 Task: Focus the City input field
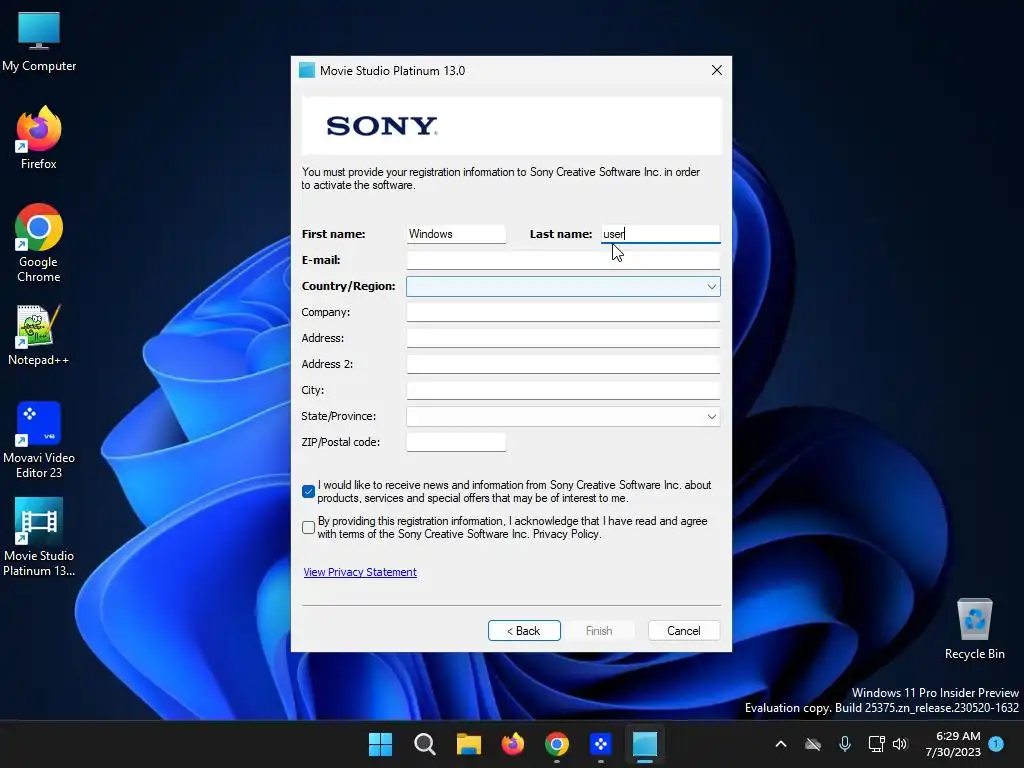tap(563, 391)
